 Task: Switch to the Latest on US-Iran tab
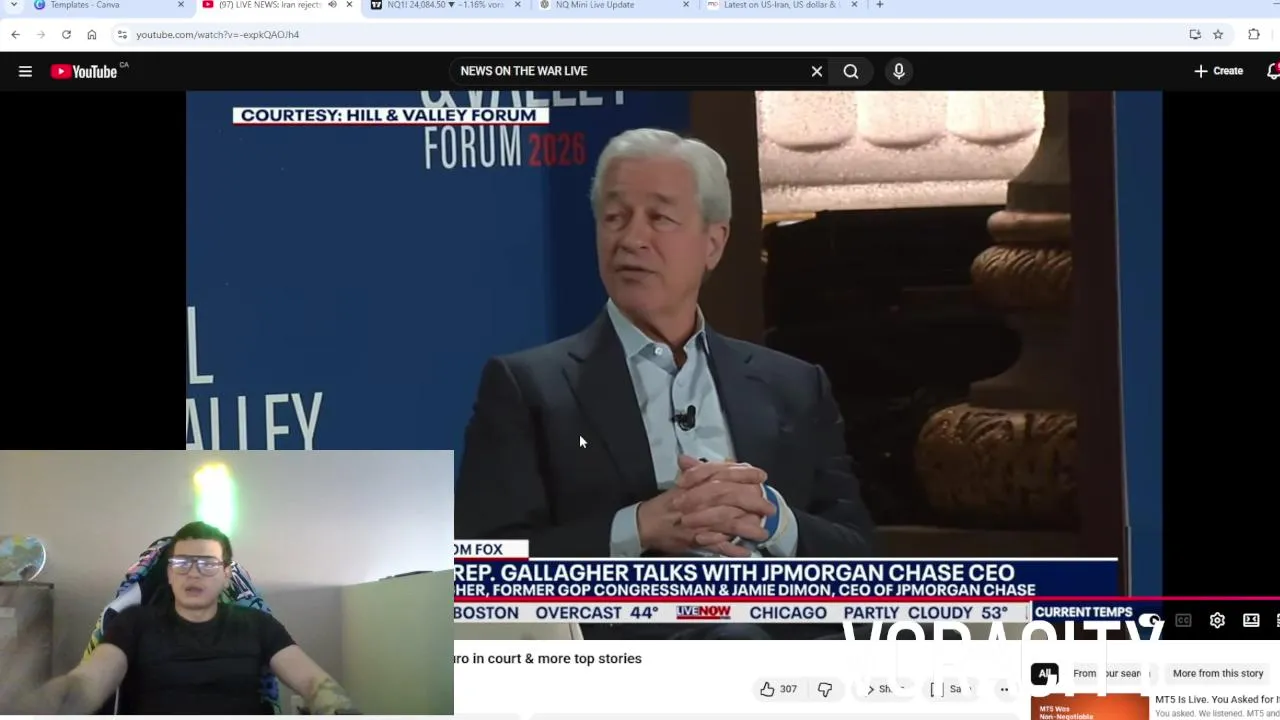point(782,5)
